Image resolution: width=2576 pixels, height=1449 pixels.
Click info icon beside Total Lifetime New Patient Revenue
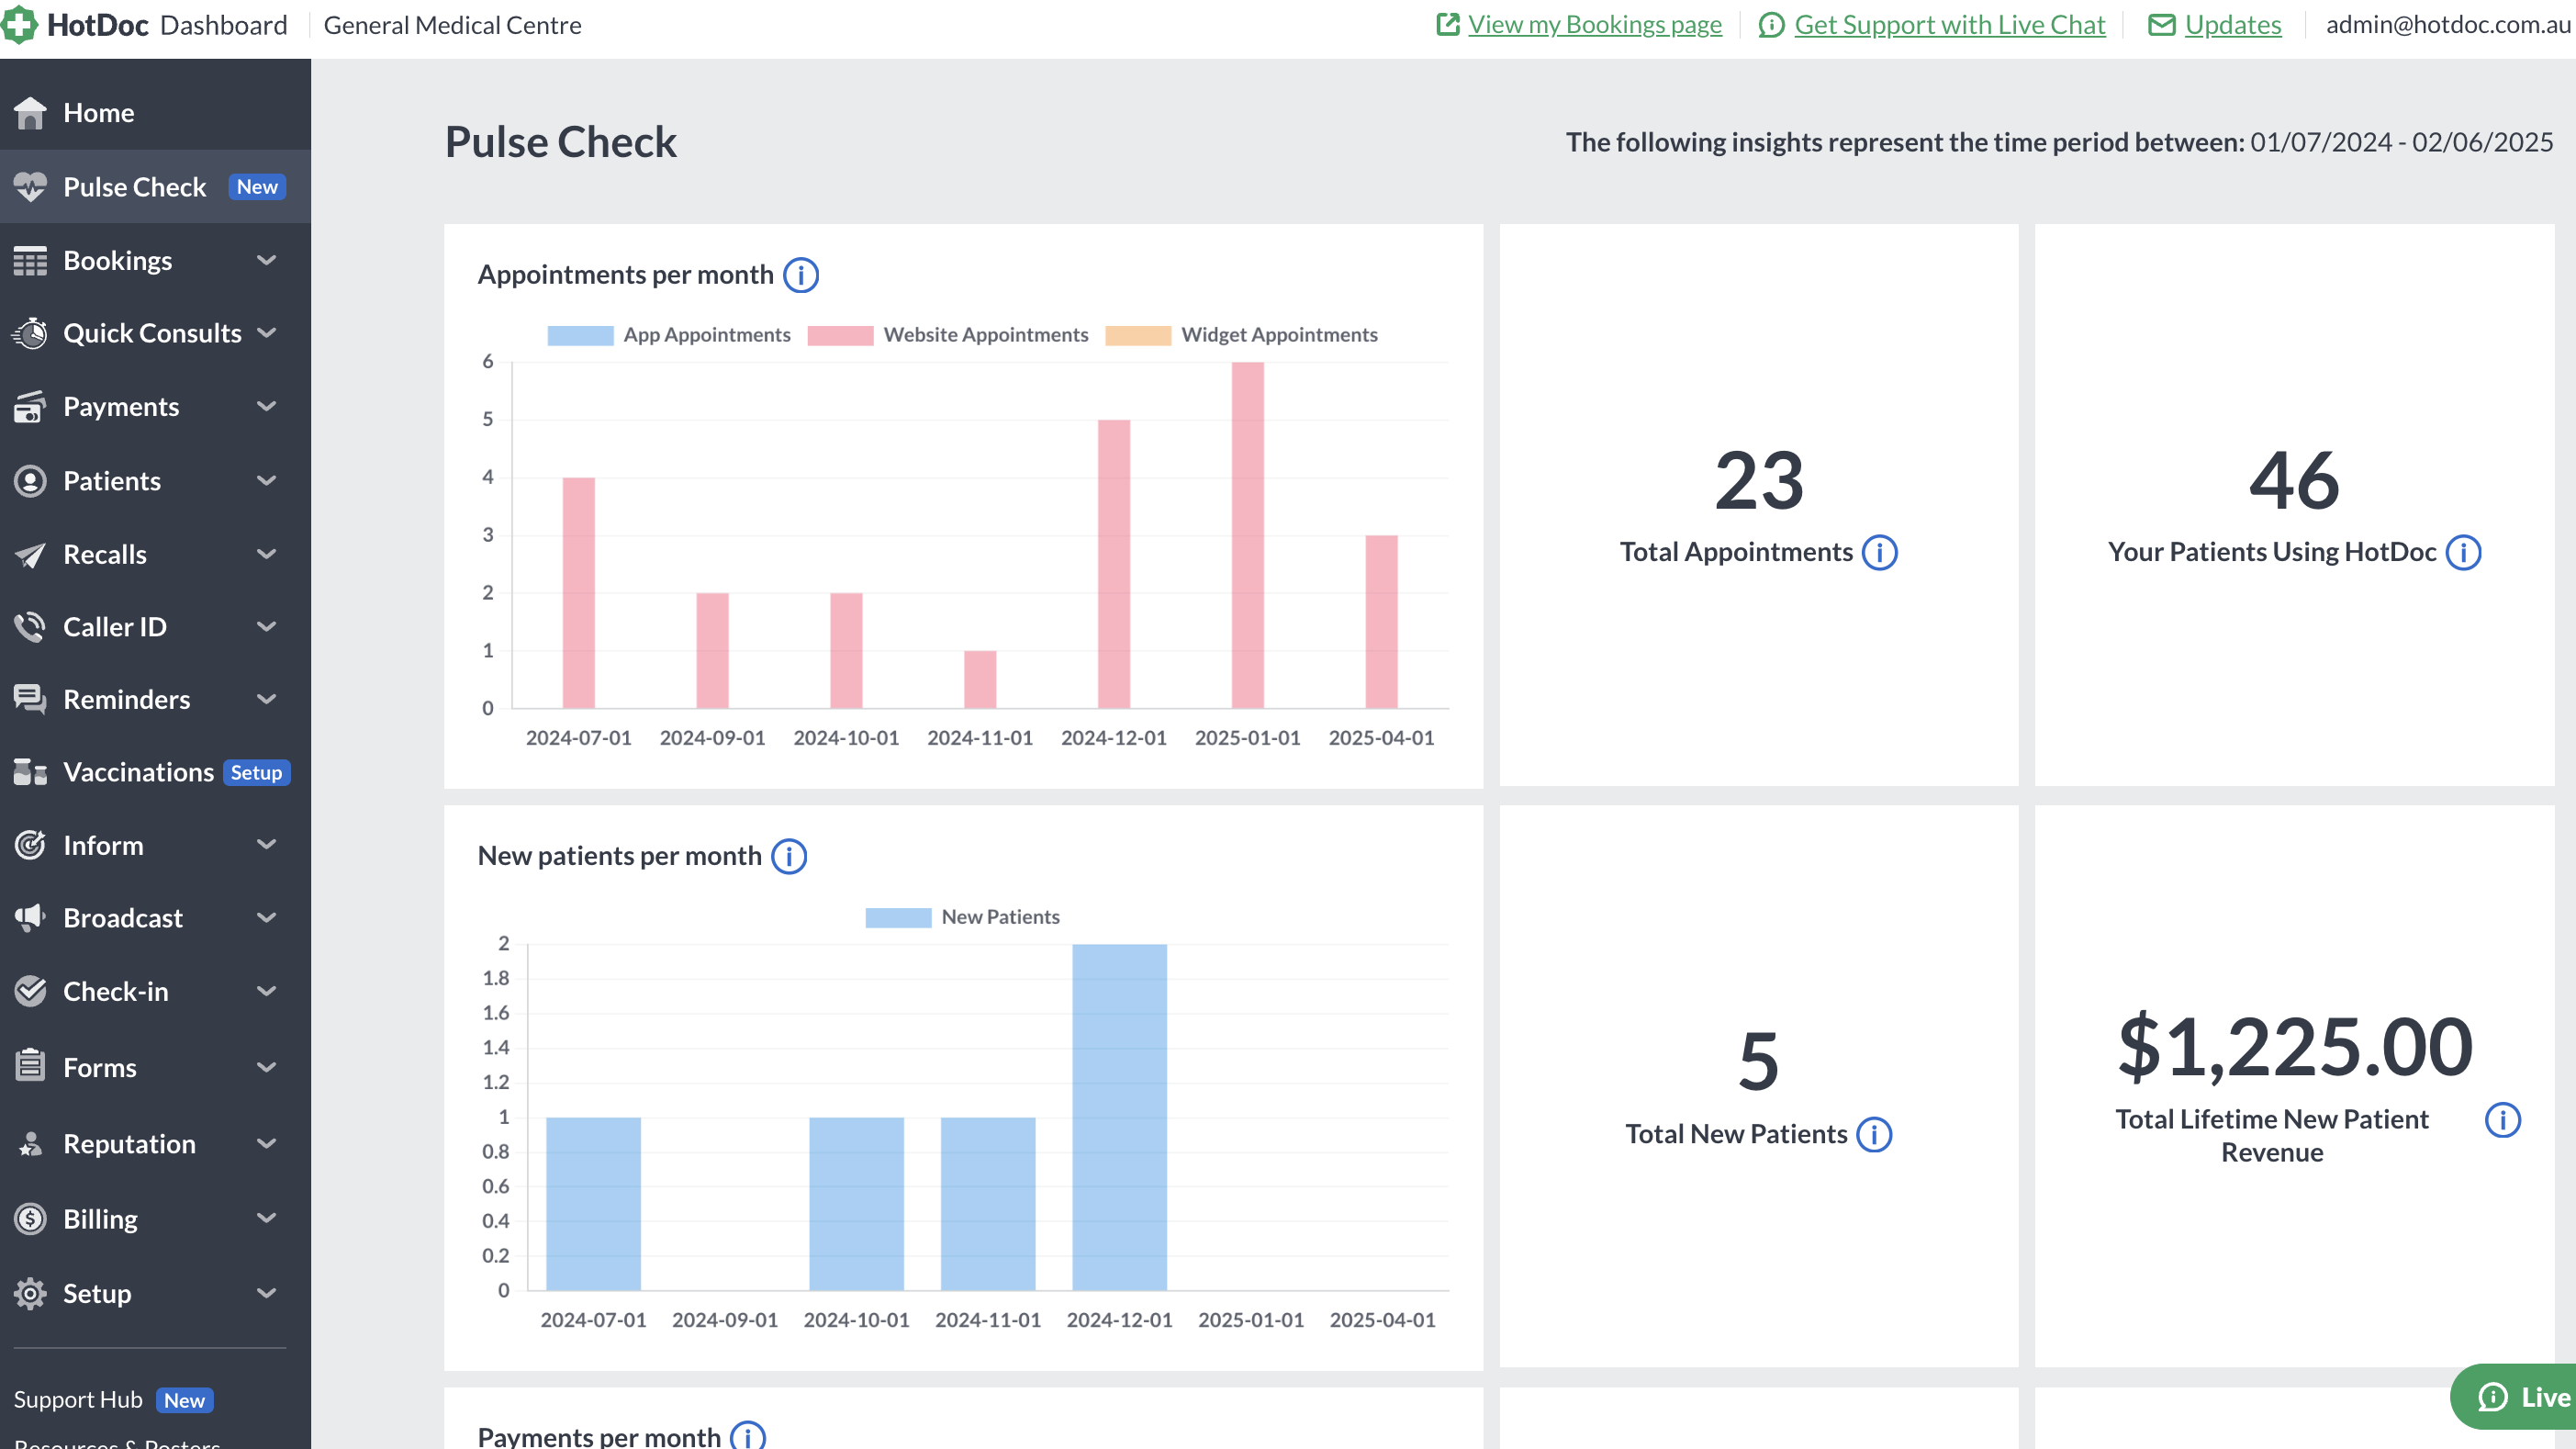(x=2502, y=1119)
